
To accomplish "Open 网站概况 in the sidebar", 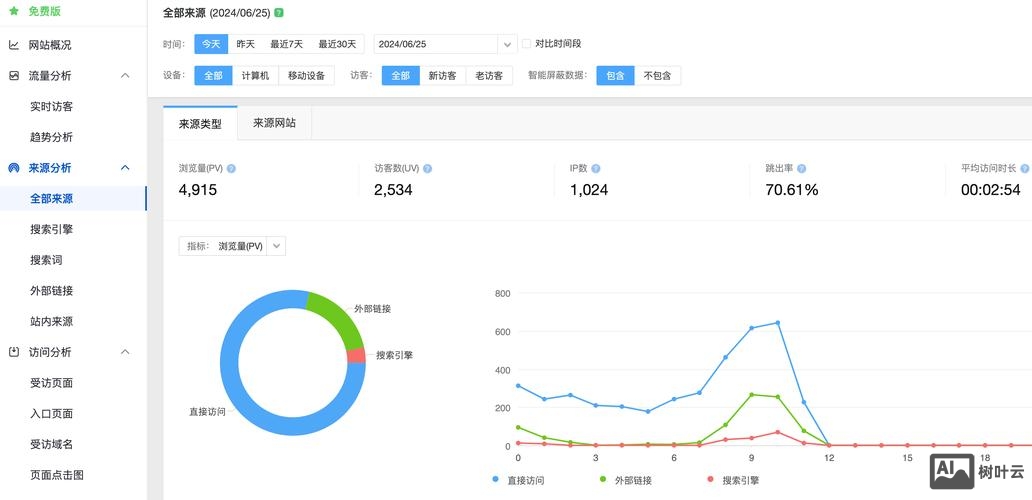I will [50, 45].
